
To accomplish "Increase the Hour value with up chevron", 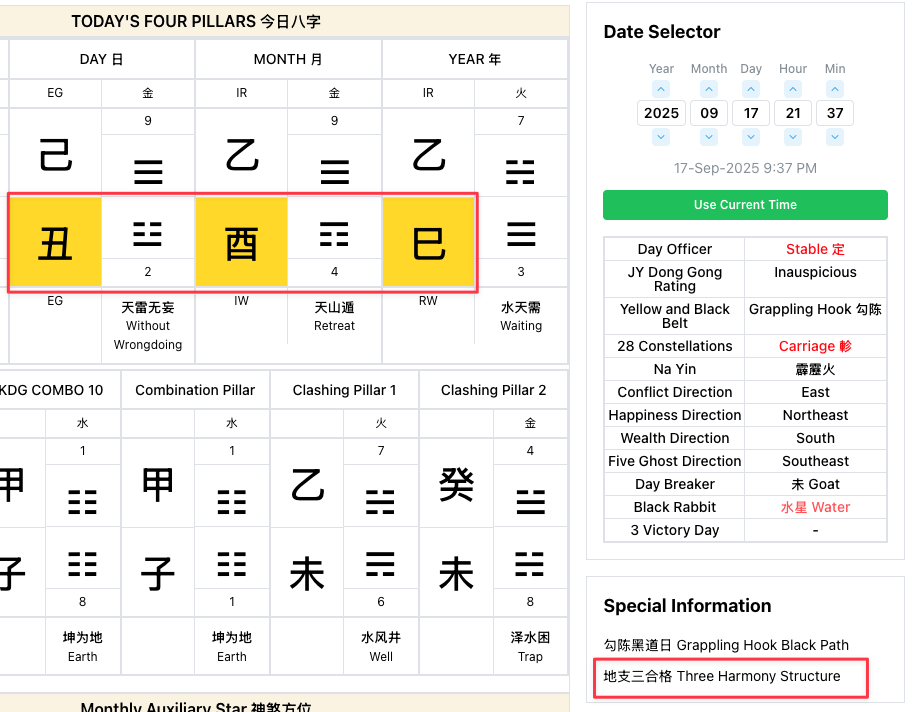I will [x=793, y=90].
